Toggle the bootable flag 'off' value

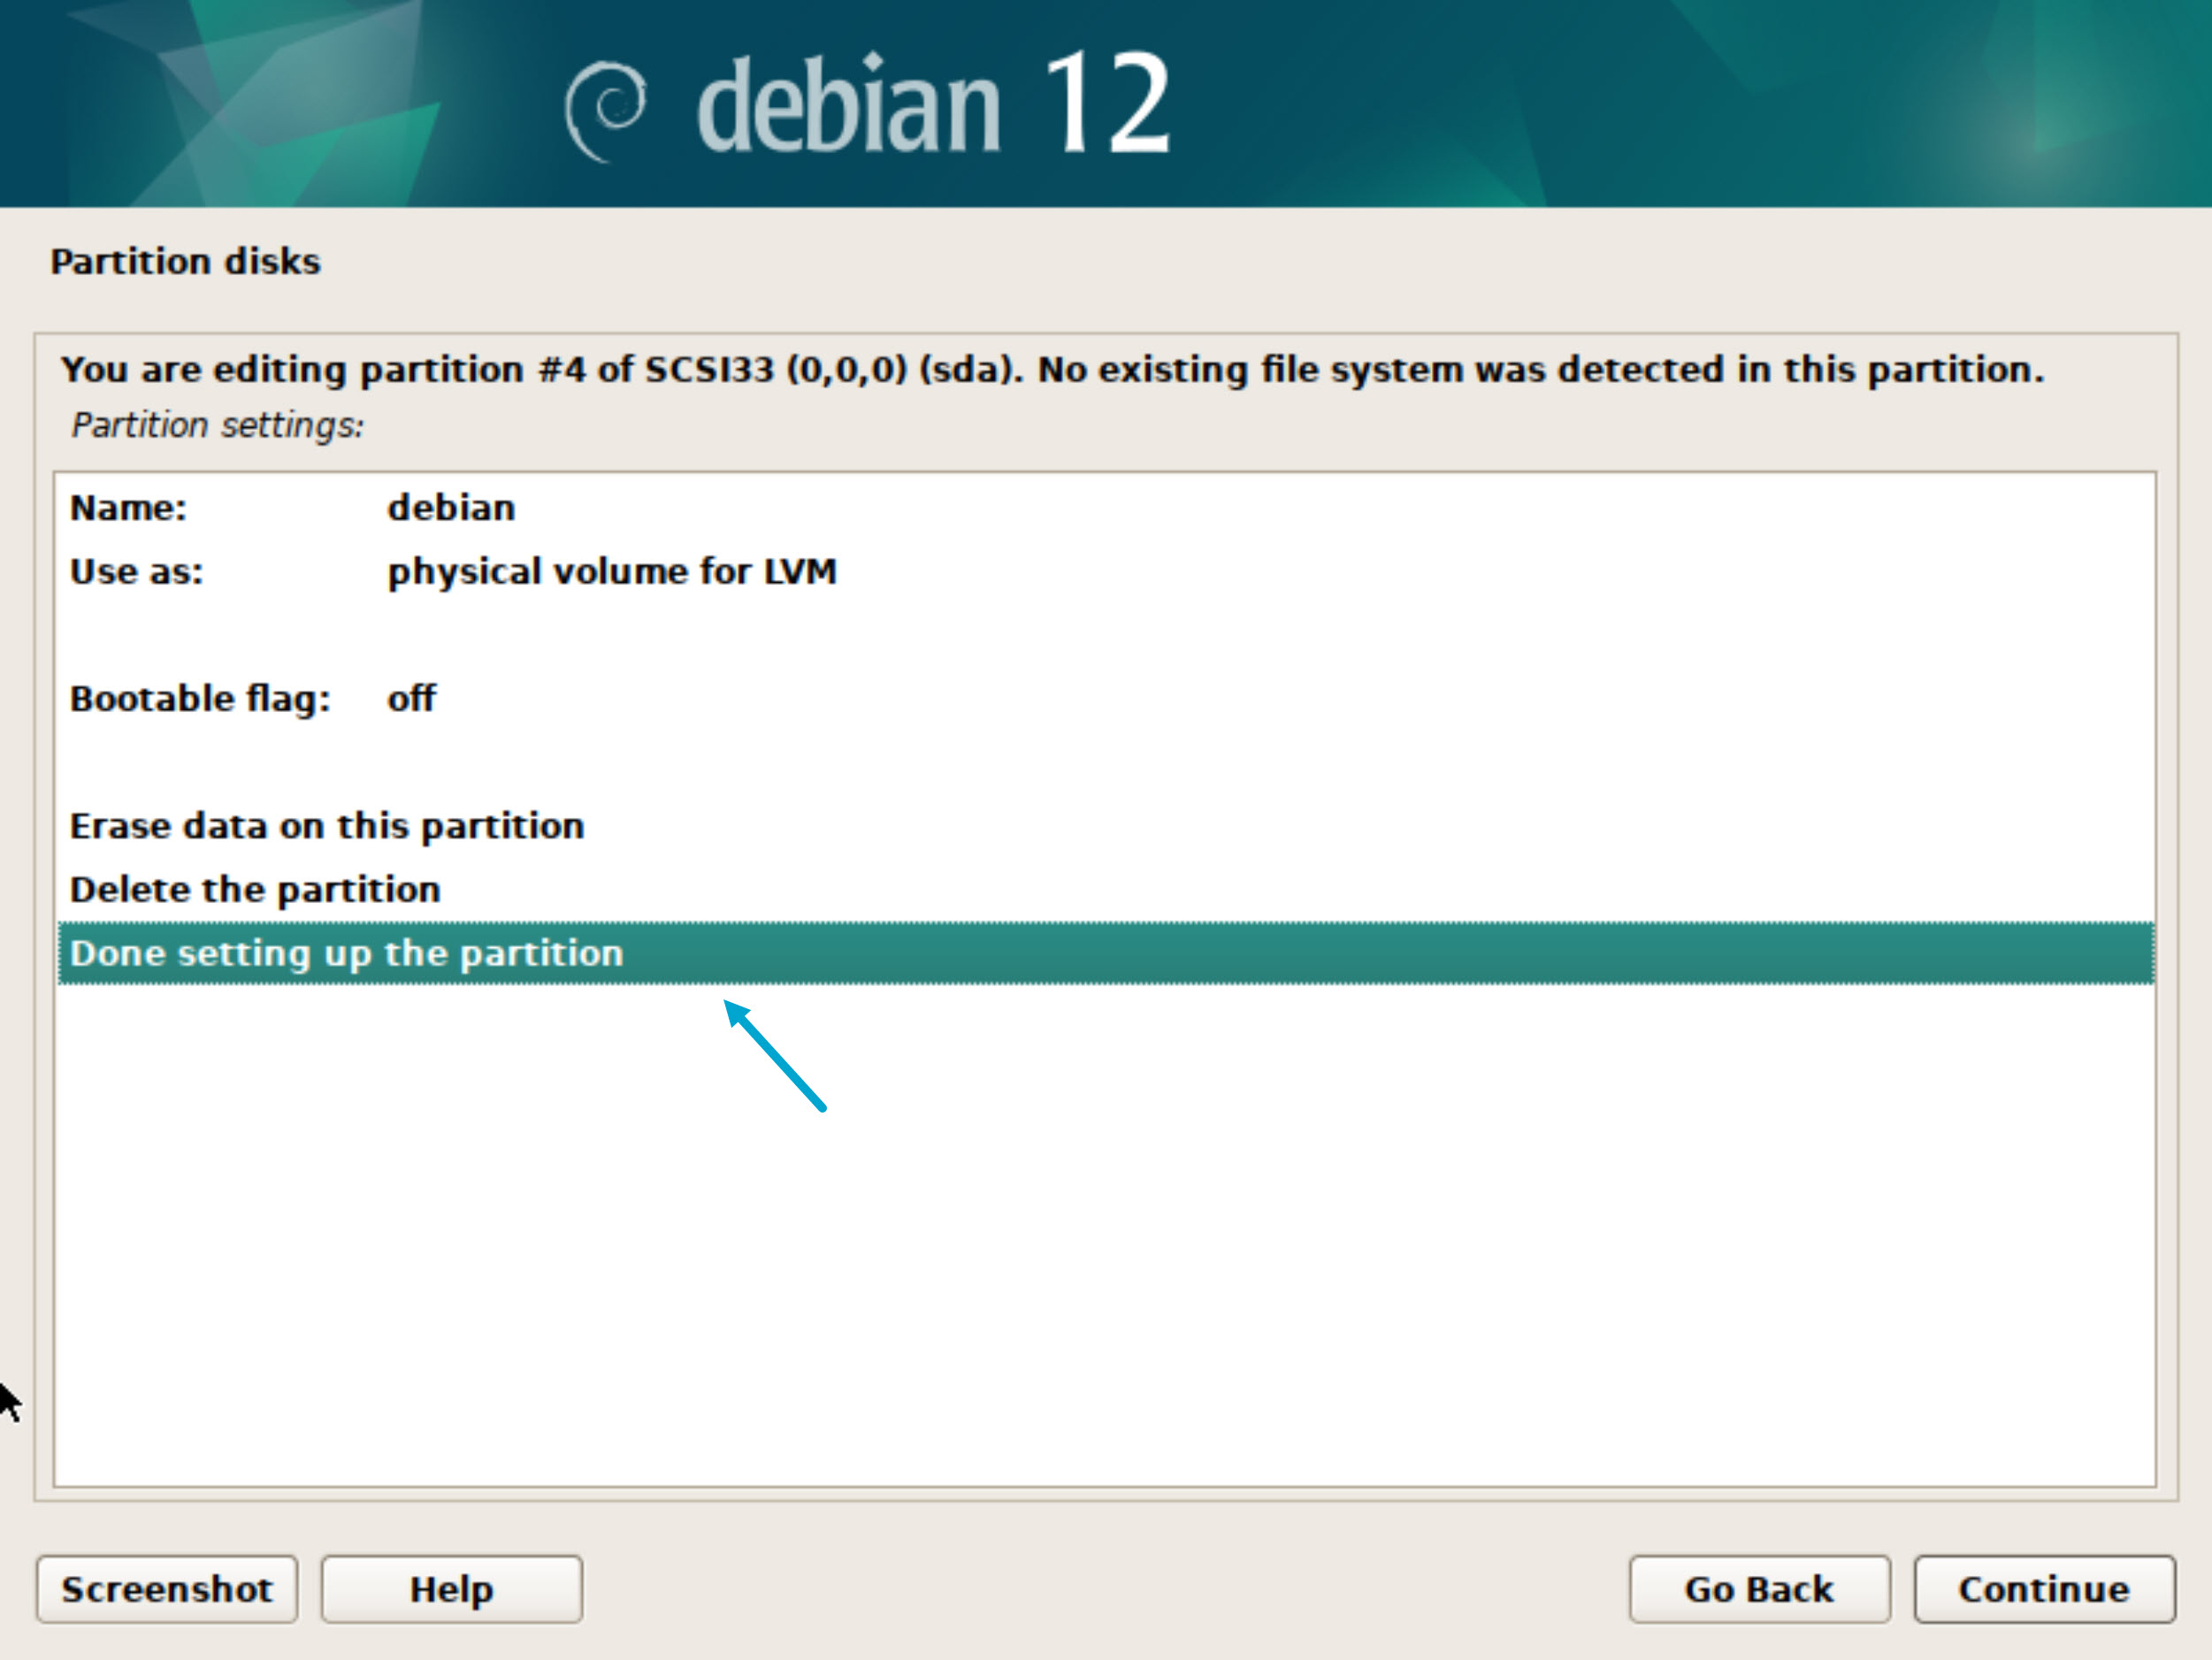click(411, 698)
